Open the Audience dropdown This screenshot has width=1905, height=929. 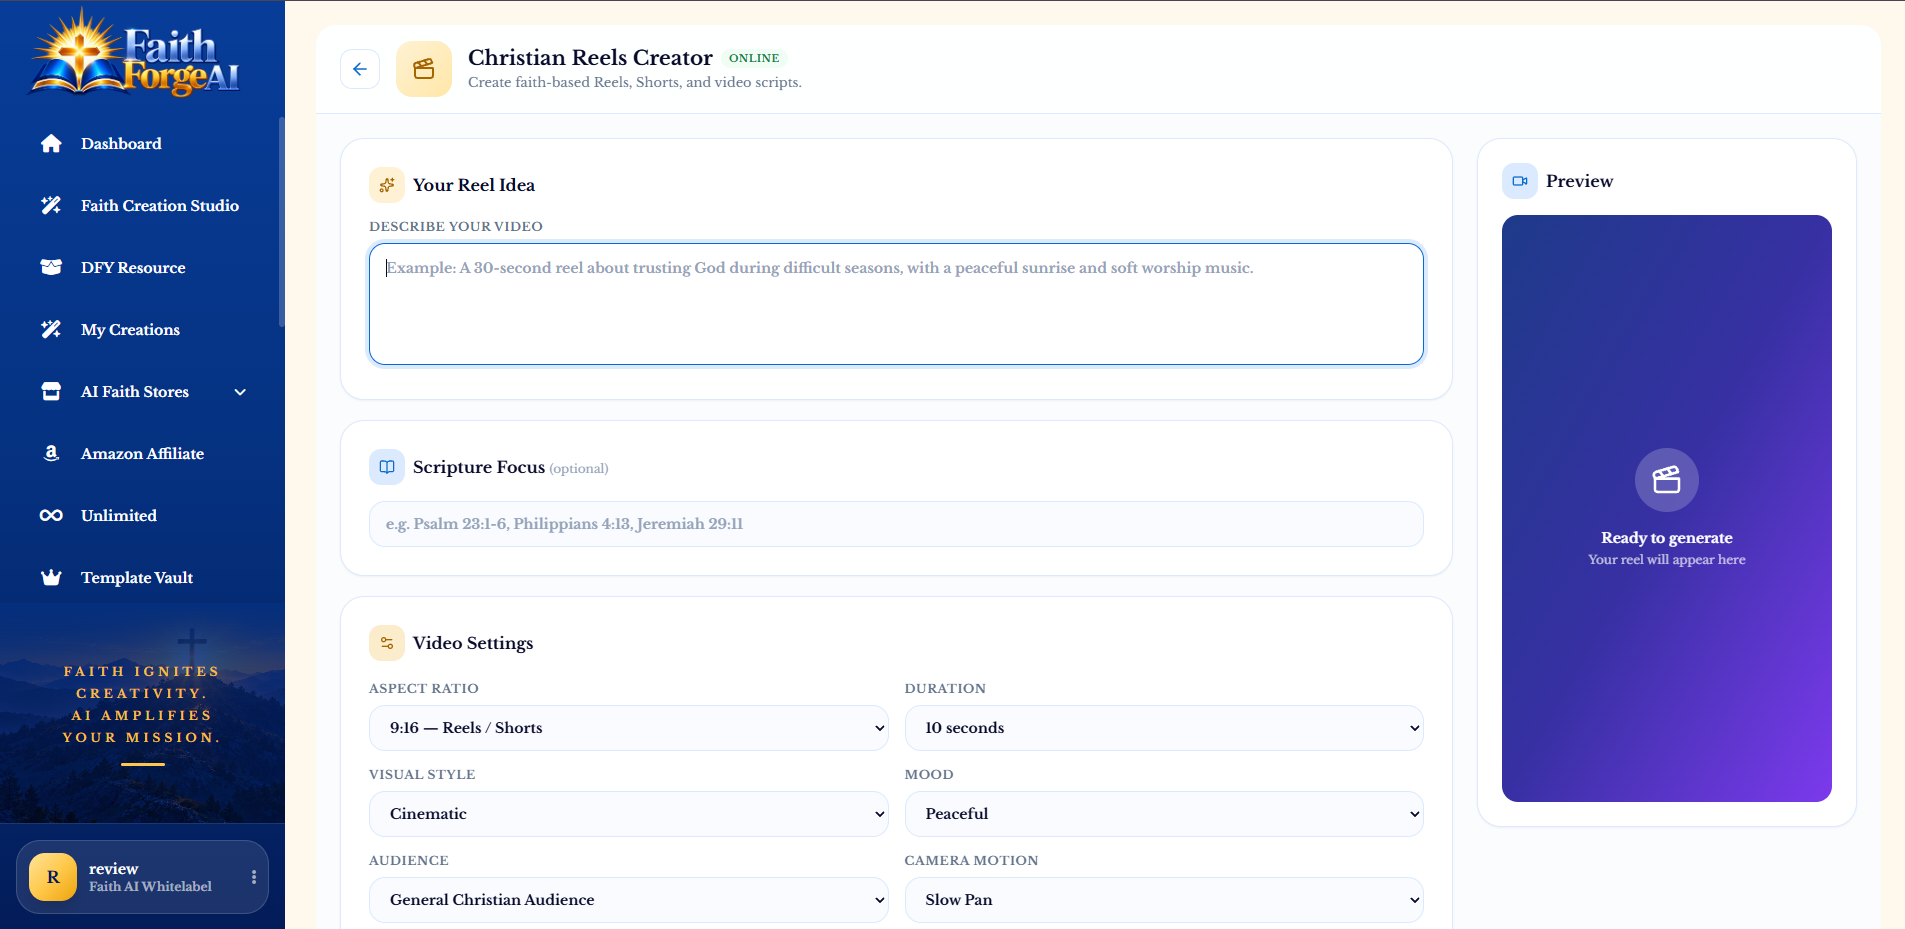pyautogui.click(x=628, y=900)
